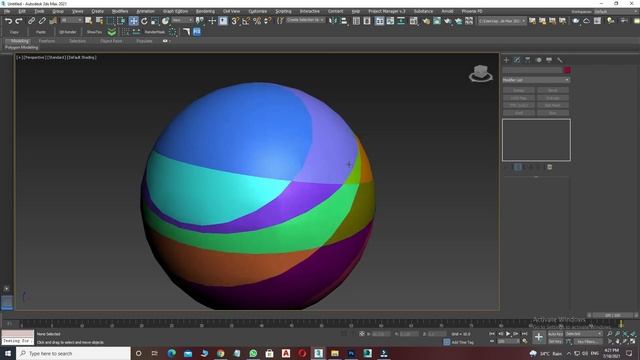This screenshot has height=360, width=640.
Task: Click the Mirror tool icon
Action: 333,21
